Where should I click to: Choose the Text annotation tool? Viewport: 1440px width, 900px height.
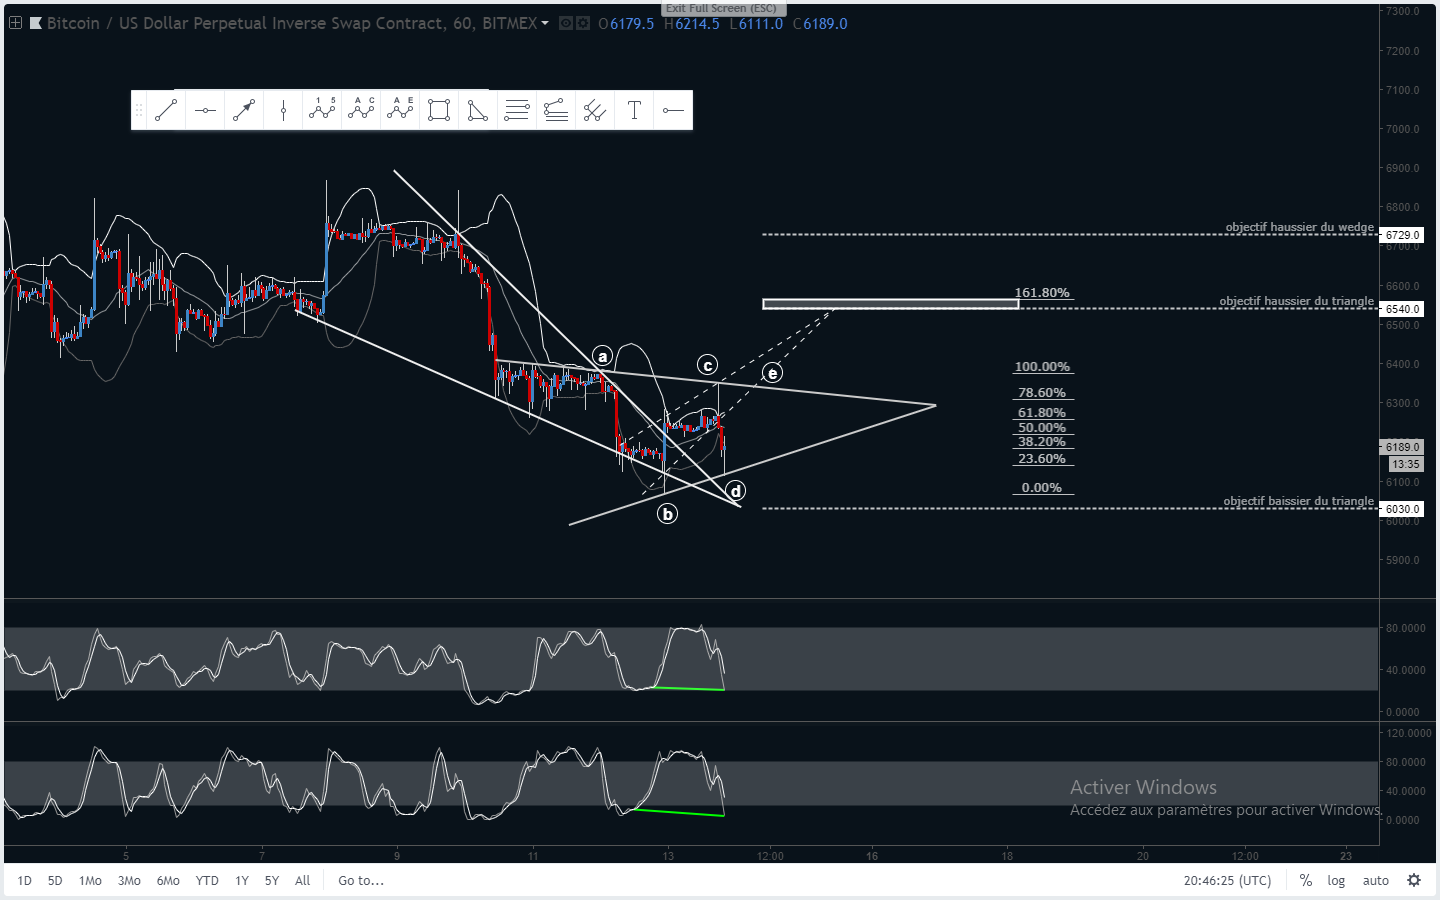pos(634,110)
